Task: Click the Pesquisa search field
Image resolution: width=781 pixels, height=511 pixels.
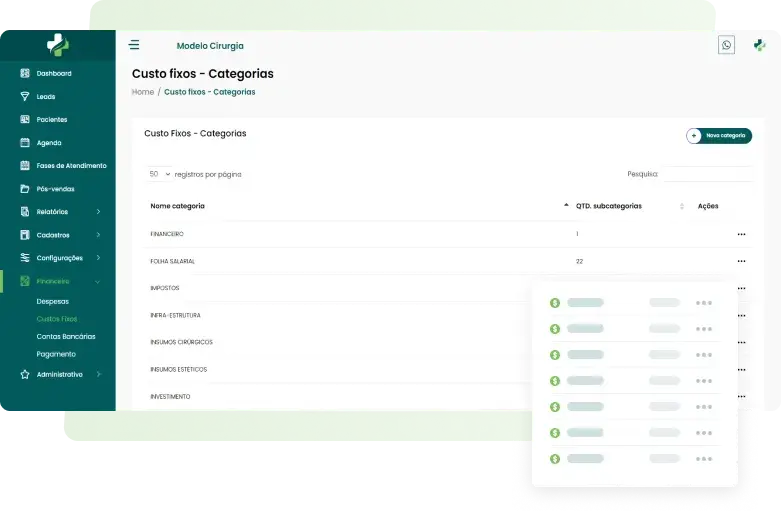Action: 707,174
